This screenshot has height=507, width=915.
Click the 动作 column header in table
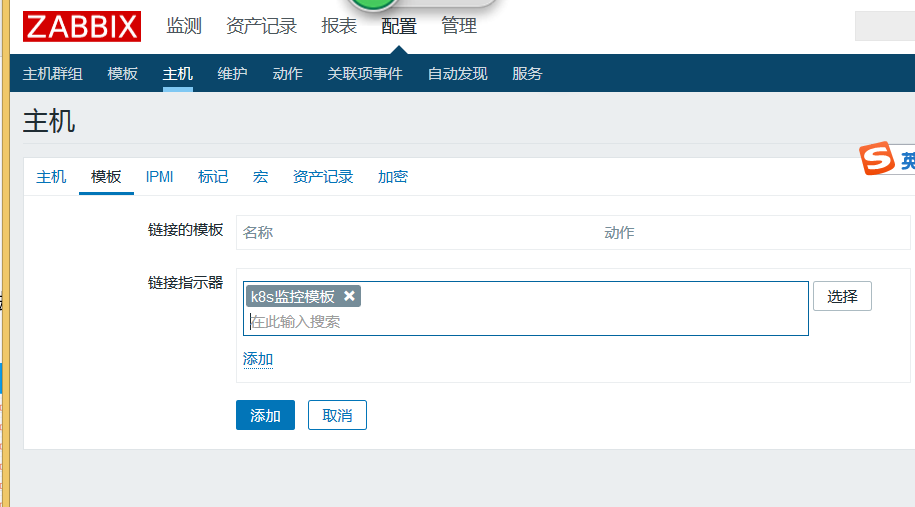619,233
